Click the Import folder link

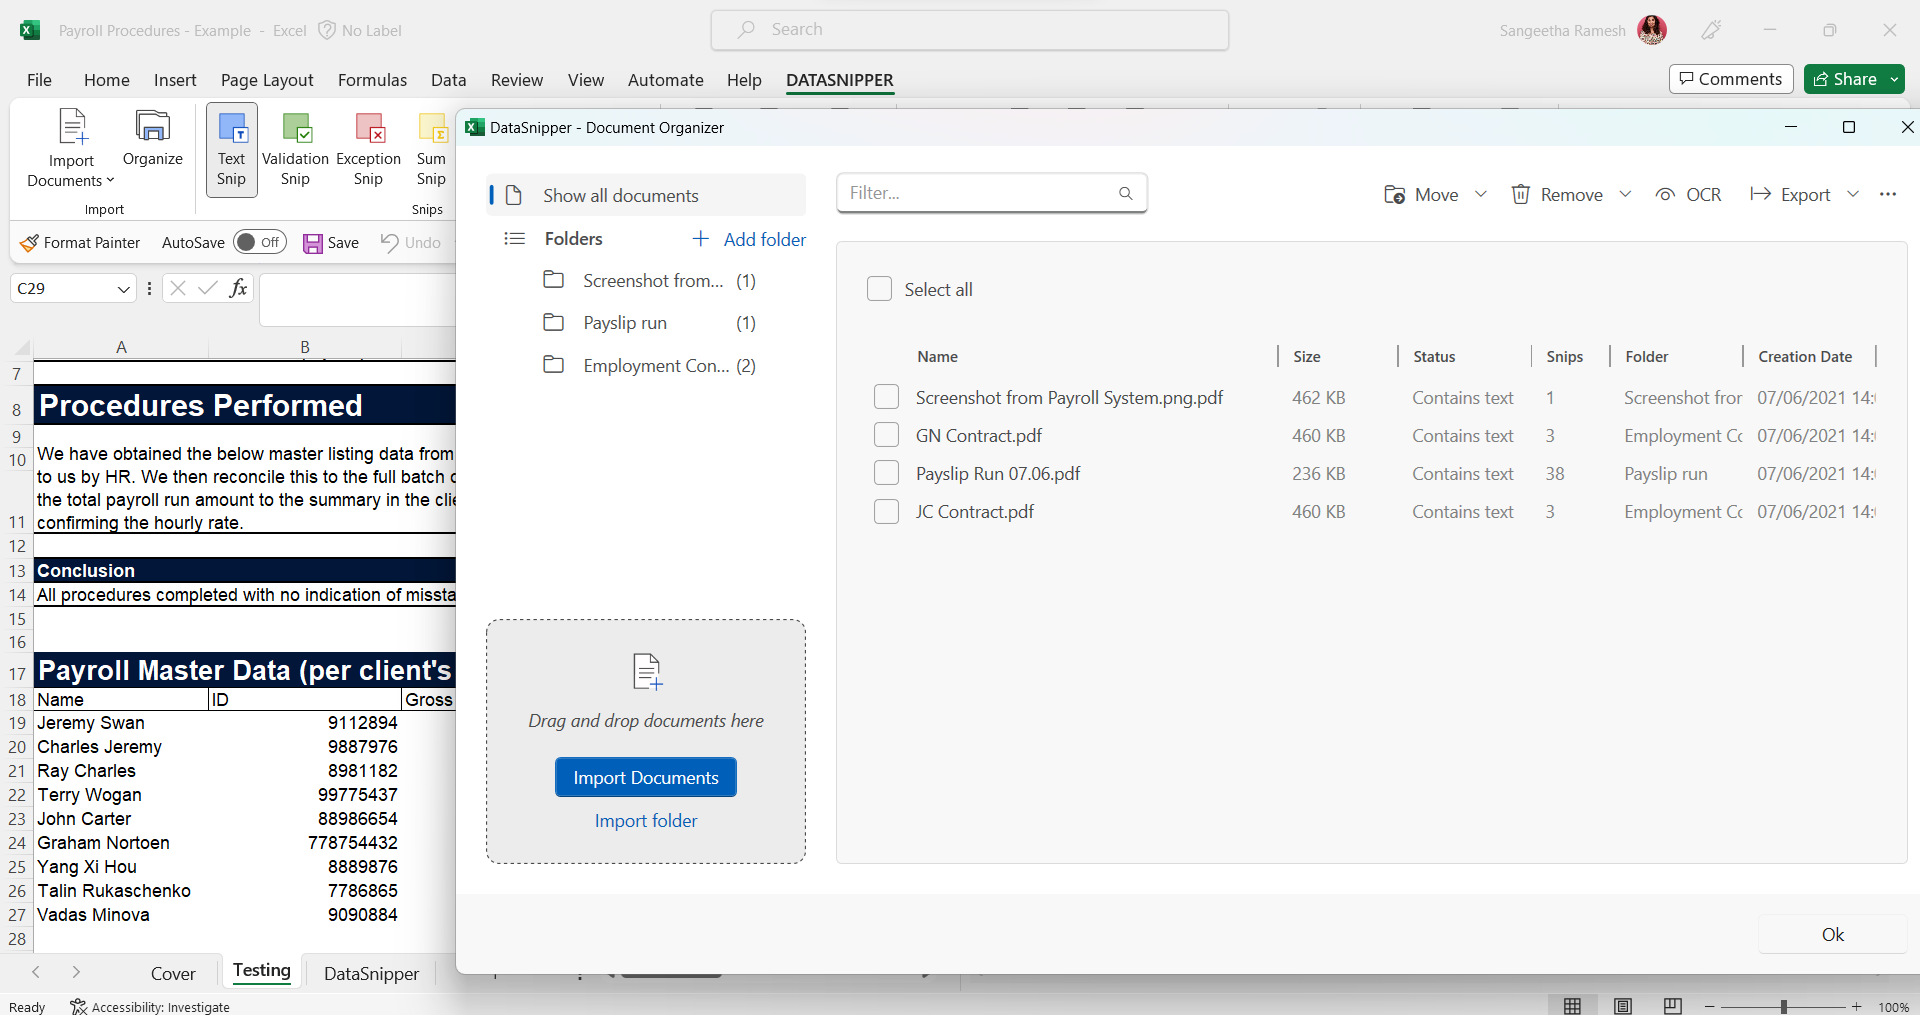[646, 821]
